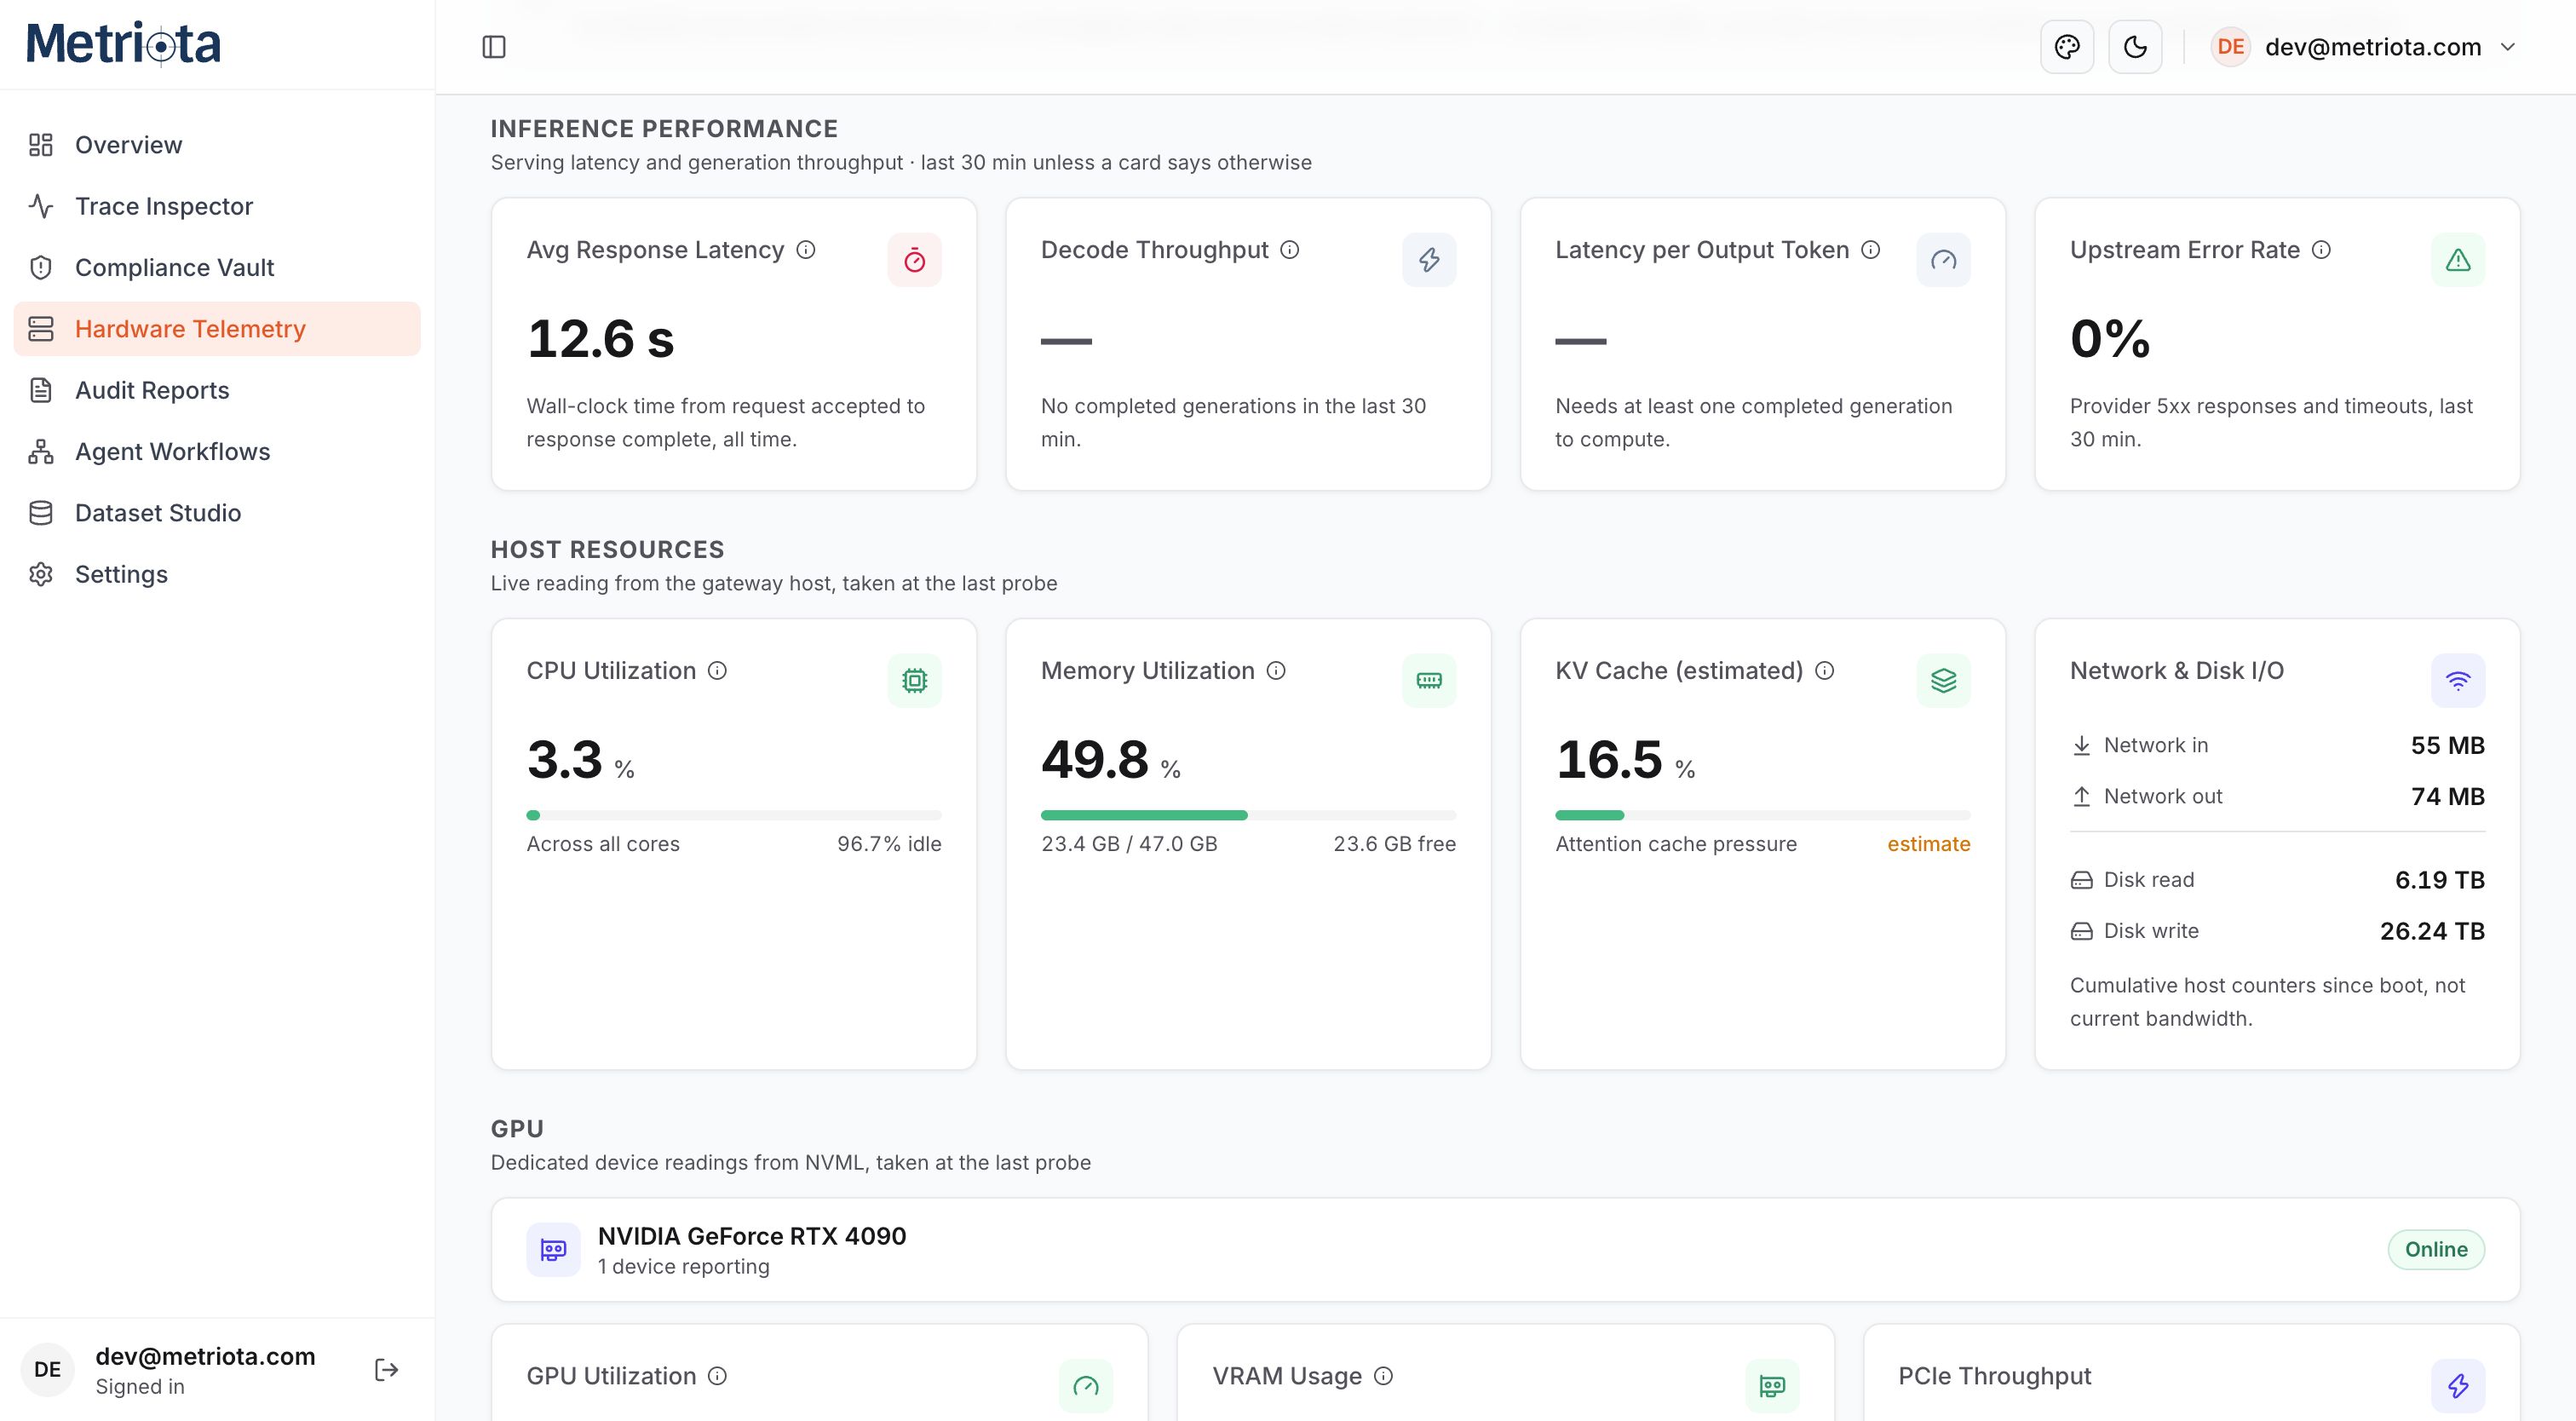Click the sign-out icon beside Signed in
Image resolution: width=2576 pixels, height=1421 pixels.
[x=387, y=1369]
